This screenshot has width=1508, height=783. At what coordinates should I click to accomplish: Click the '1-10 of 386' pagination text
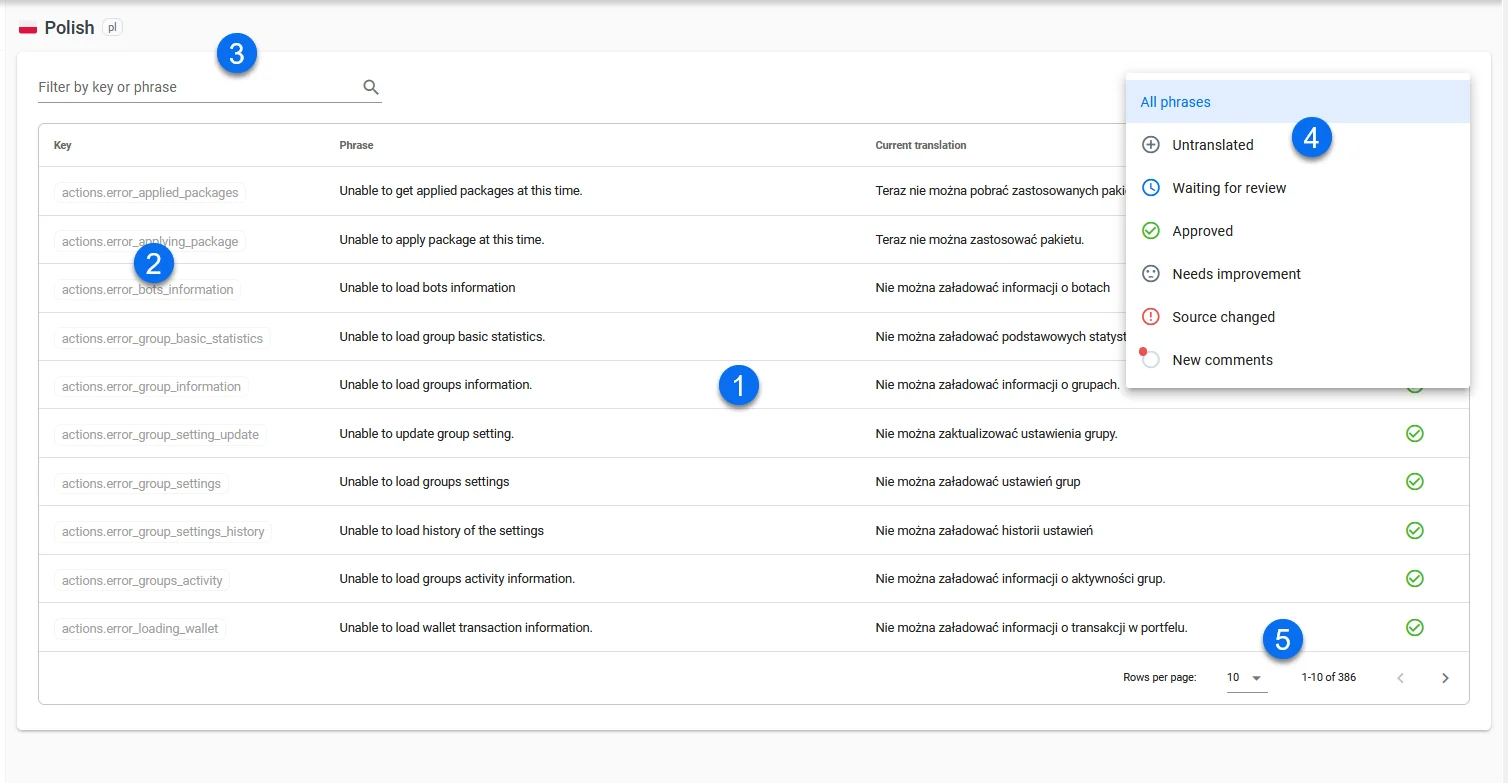click(x=1329, y=678)
